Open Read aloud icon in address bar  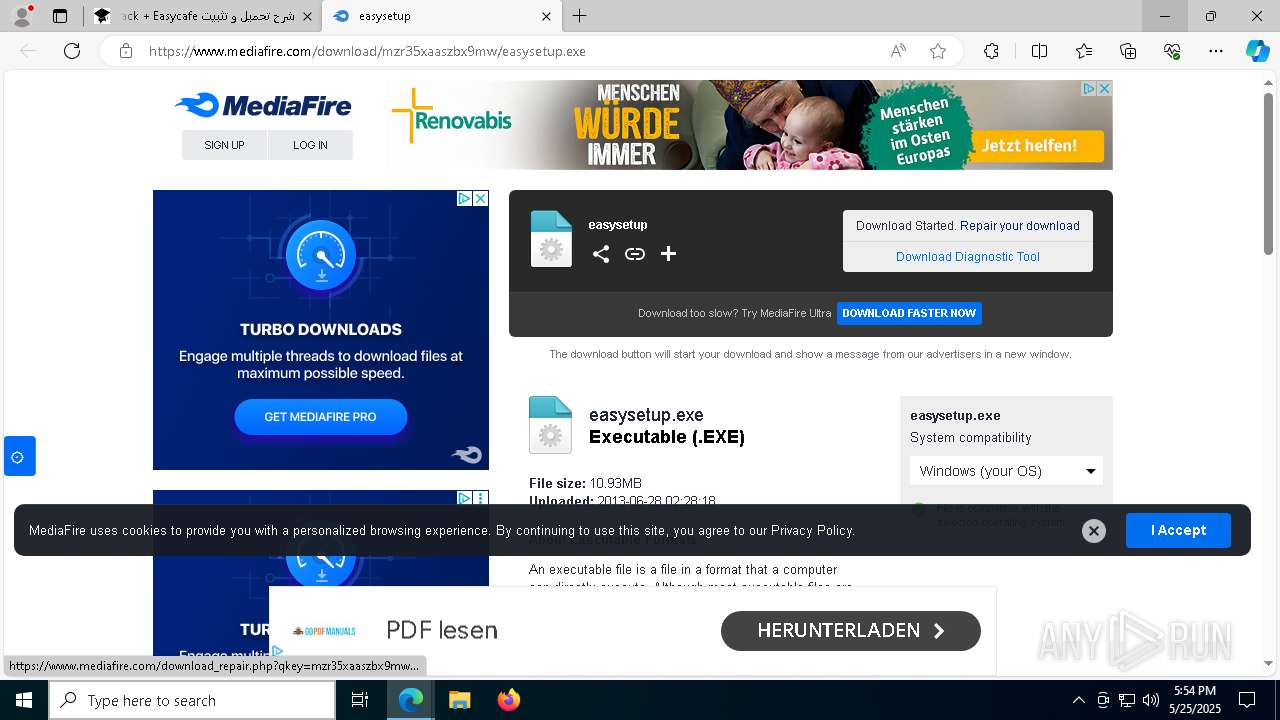point(898,51)
